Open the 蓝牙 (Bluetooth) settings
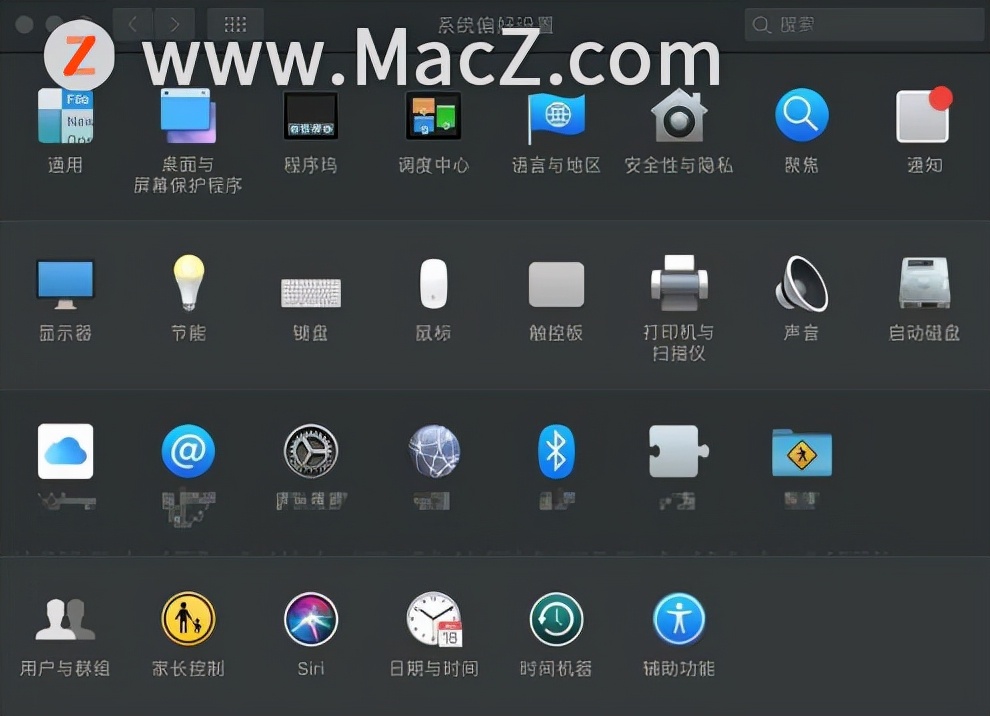The image size is (990, 716). (x=555, y=450)
